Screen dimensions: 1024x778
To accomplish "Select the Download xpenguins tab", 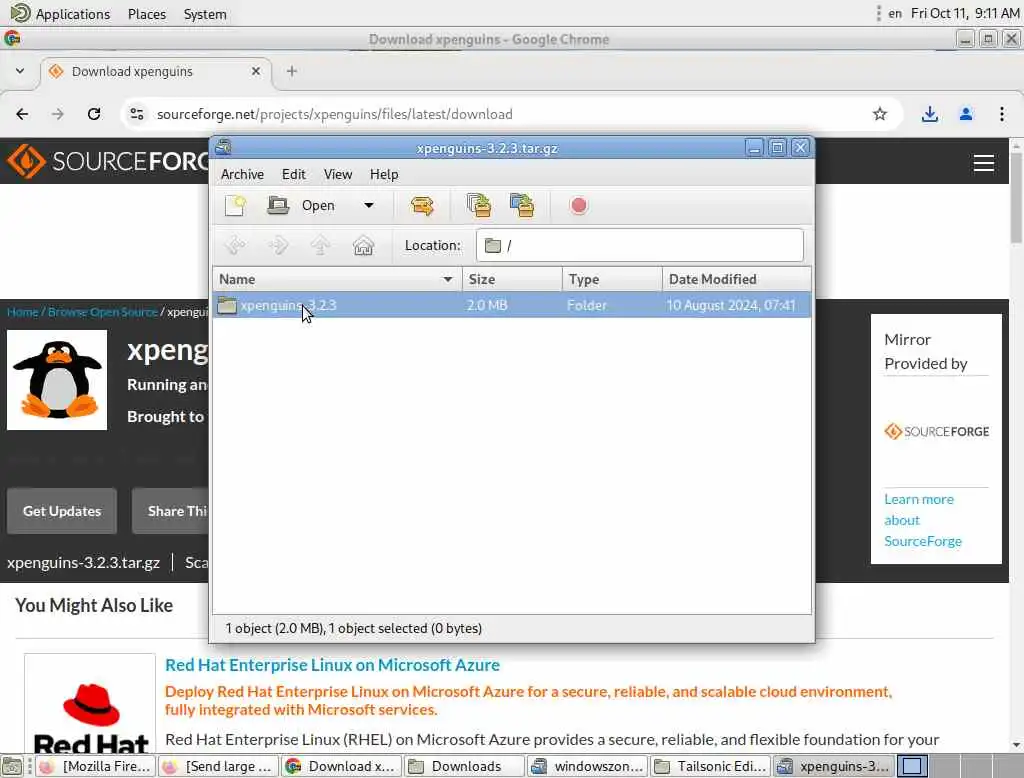I will coord(155,71).
